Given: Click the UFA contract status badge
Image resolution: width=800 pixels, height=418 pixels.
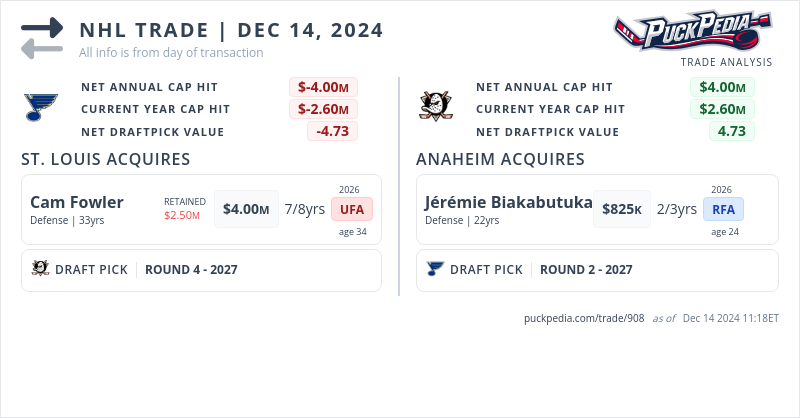Looking at the screenshot, I should (x=352, y=209).
